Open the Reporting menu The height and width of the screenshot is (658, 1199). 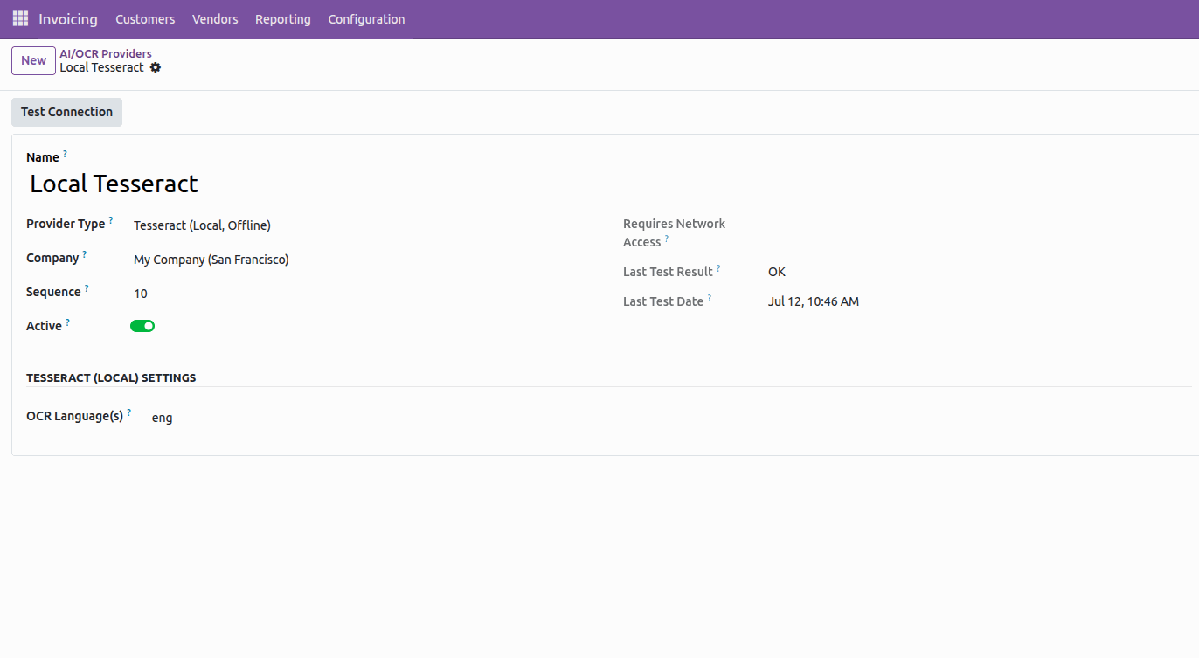click(x=283, y=19)
